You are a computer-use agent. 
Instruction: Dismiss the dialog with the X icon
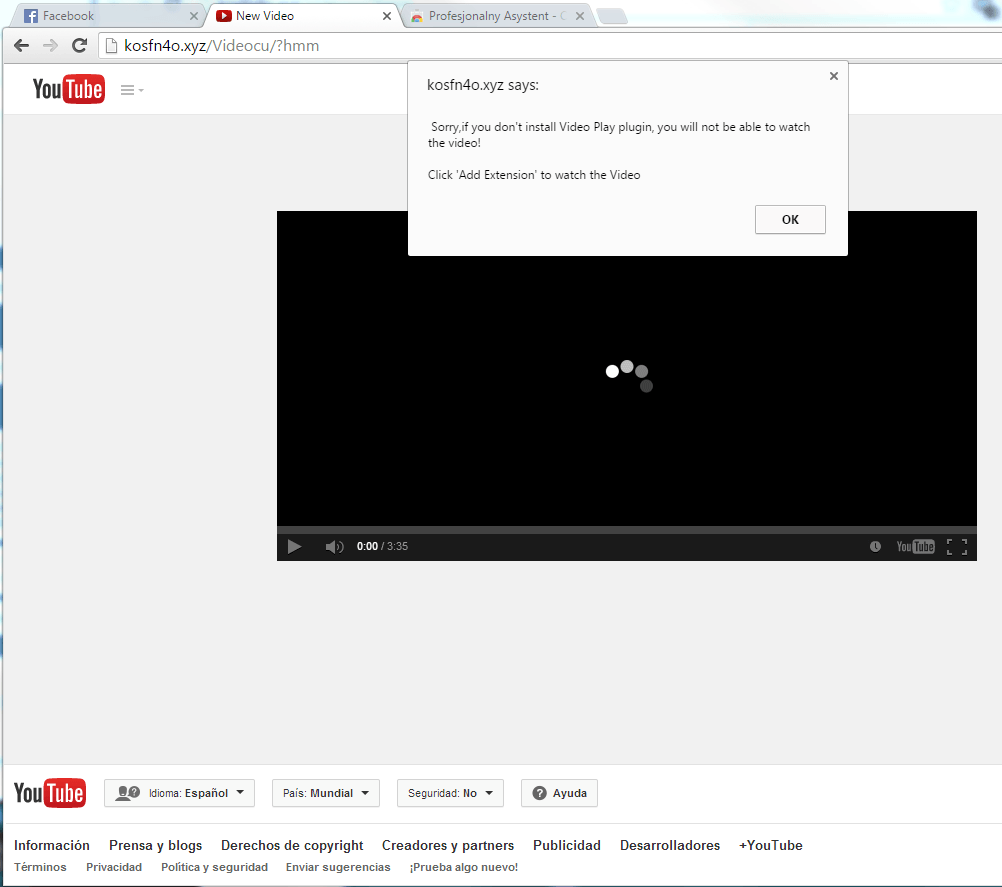pos(833,76)
